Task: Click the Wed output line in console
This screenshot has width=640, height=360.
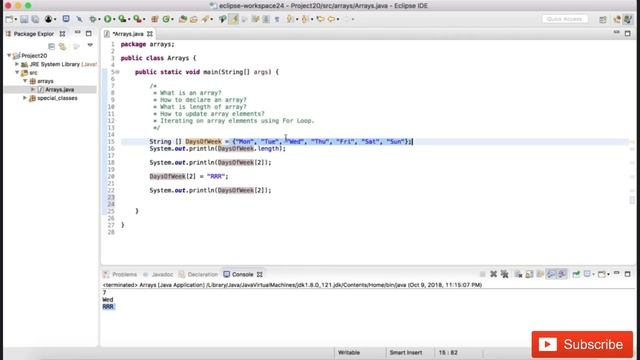Action: point(108,300)
